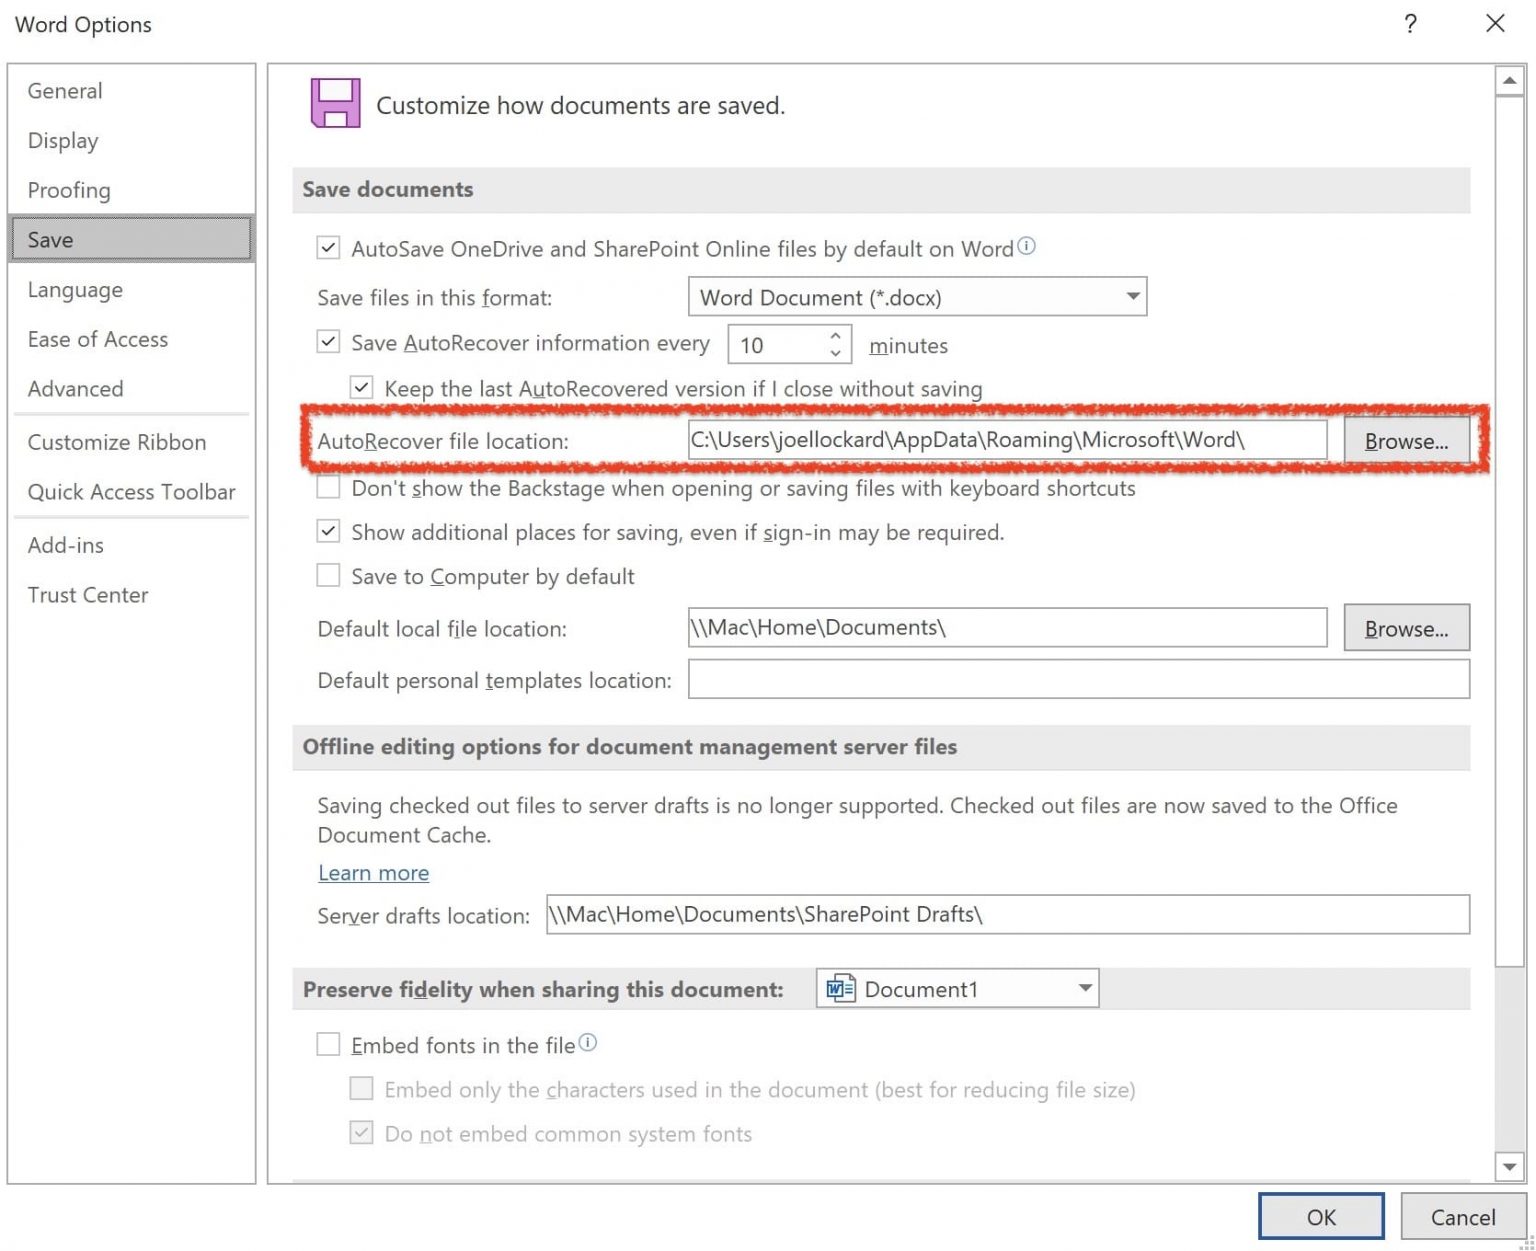The height and width of the screenshot is (1251, 1536).
Task: Click the Word document icon beside Document1
Action: coord(840,988)
